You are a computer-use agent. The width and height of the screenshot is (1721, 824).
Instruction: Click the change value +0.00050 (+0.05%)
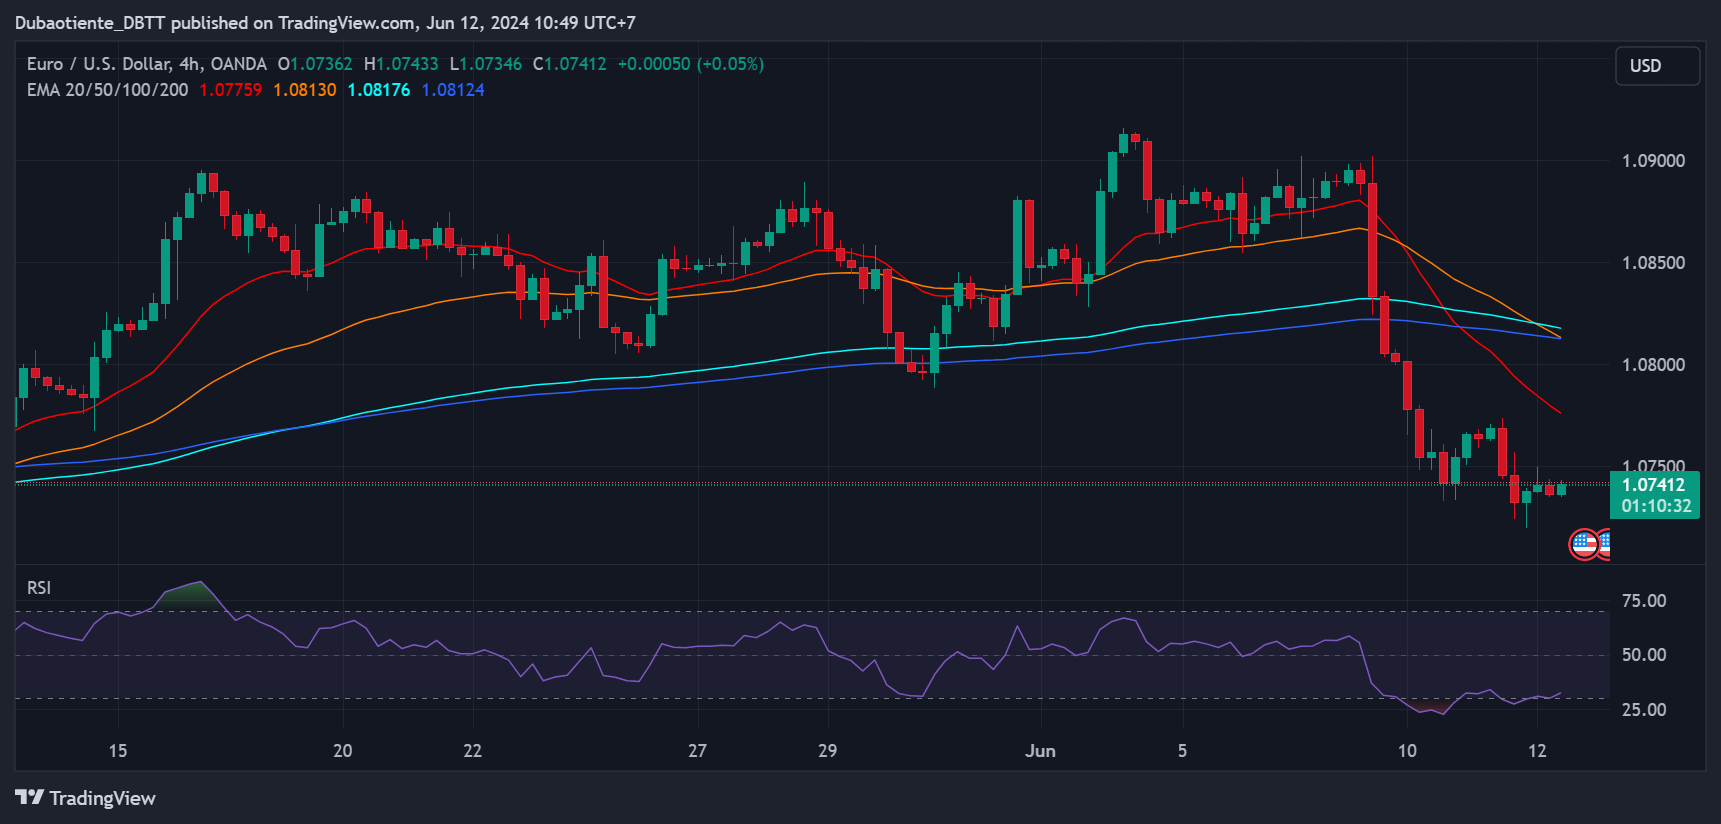(691, 64)
